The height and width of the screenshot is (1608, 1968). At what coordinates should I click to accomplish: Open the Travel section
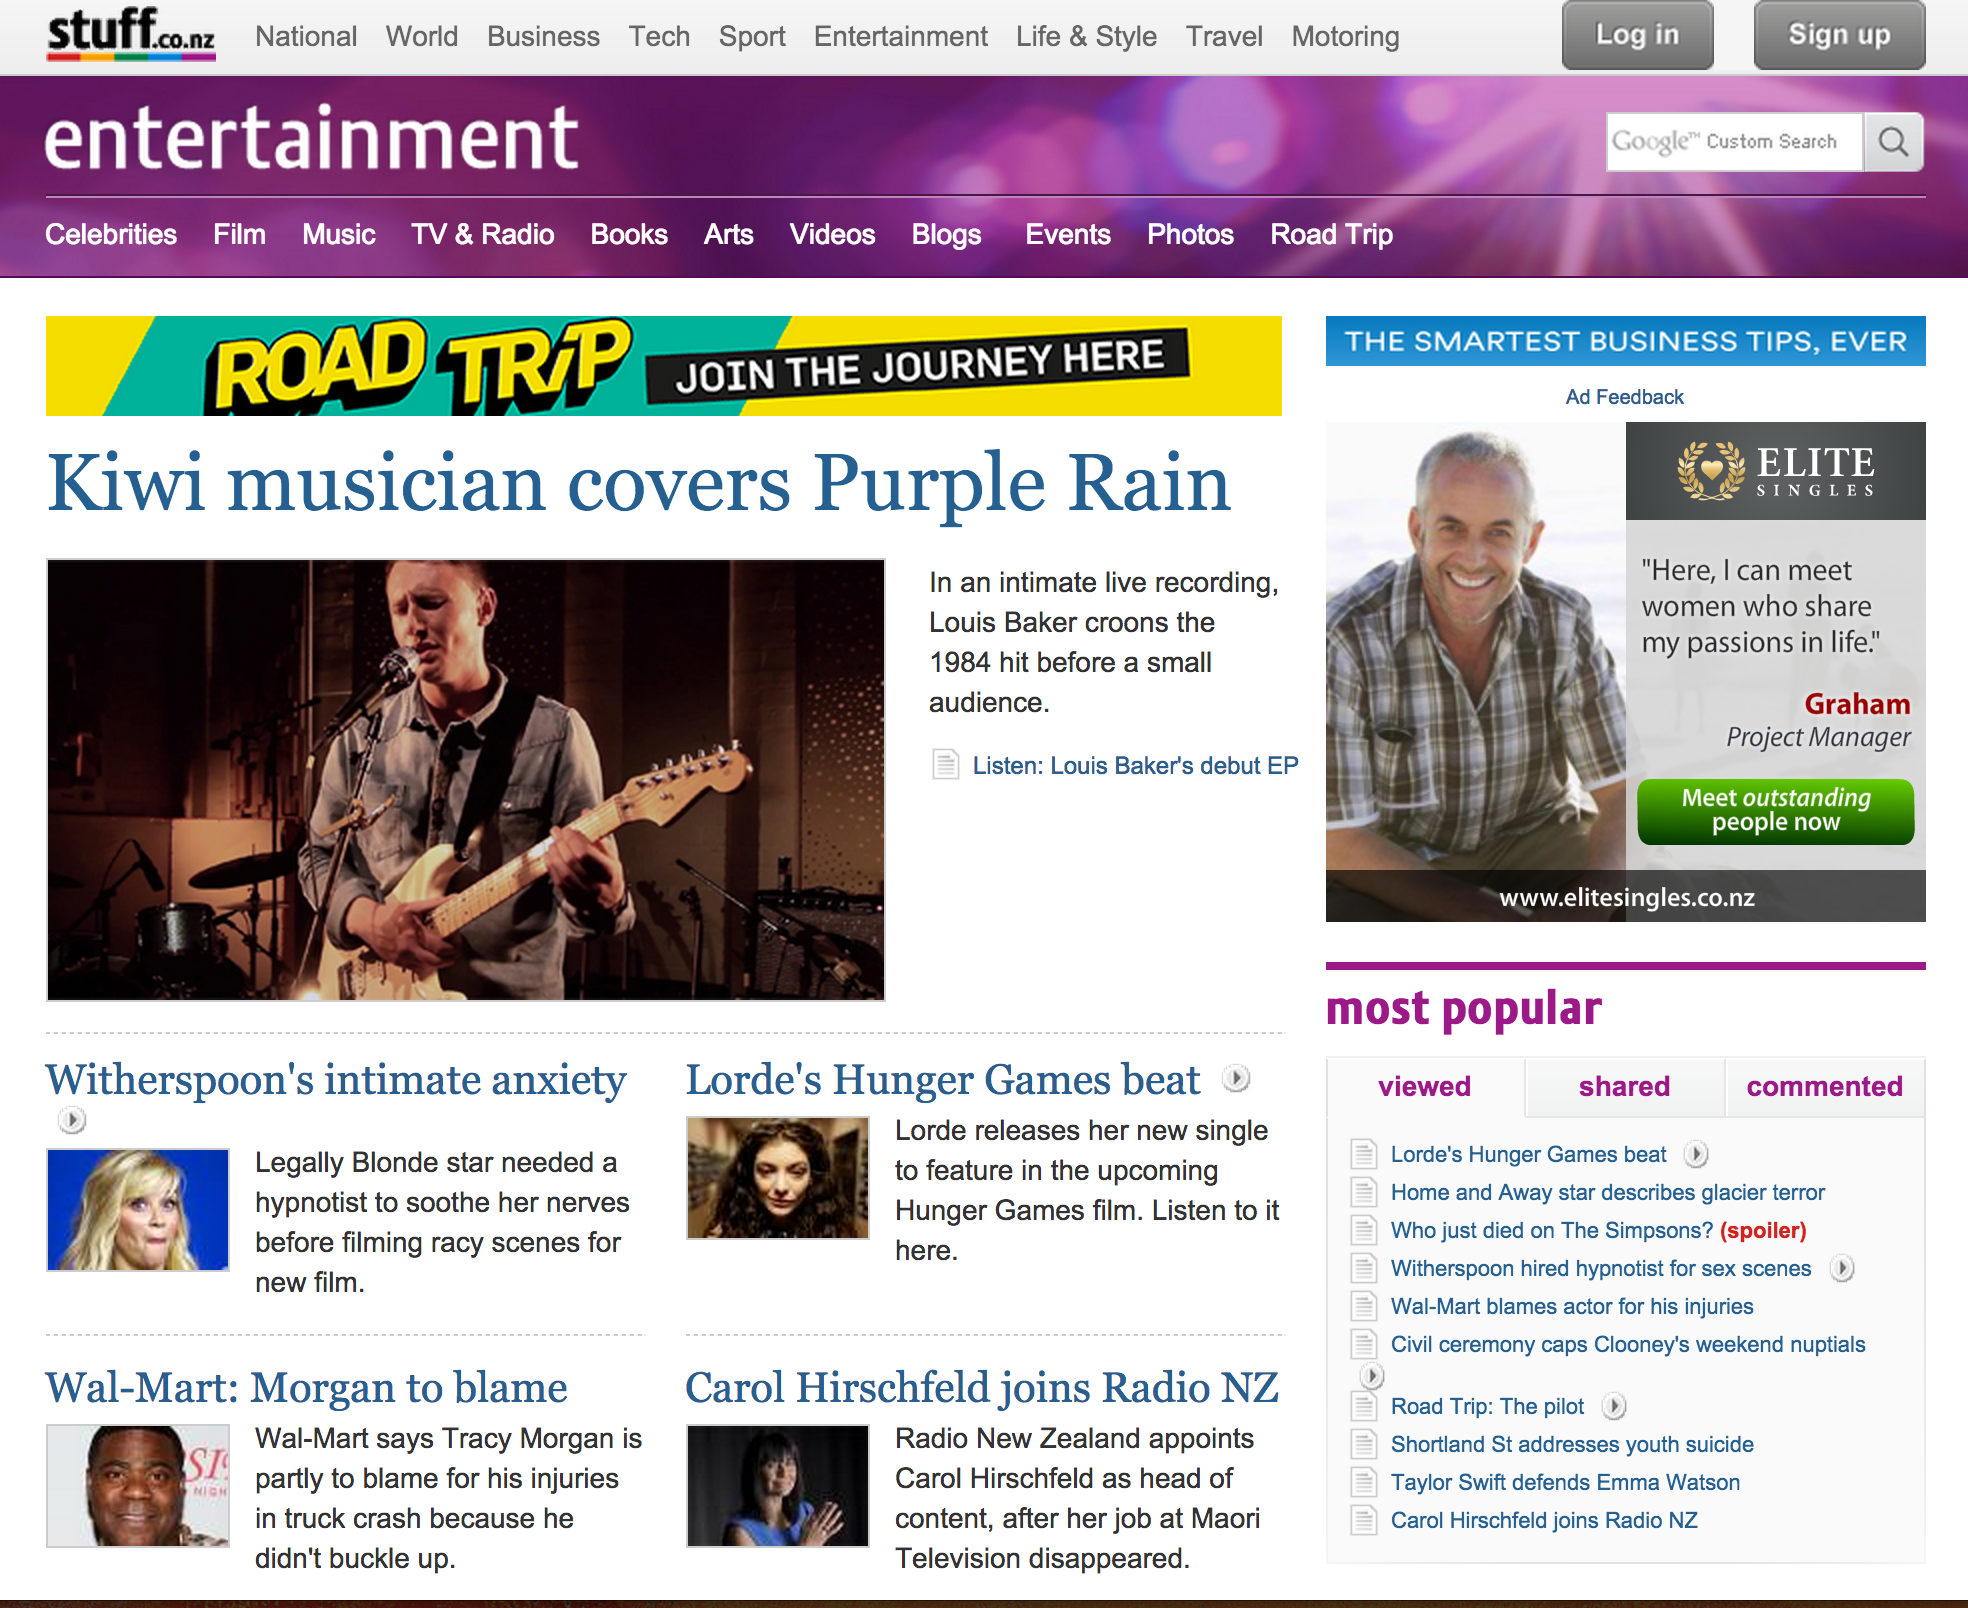pyautogui.click(x=1224, y=36)
